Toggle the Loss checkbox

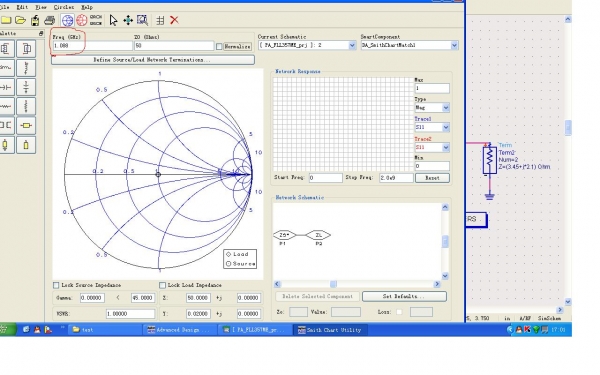pos(399,312)
